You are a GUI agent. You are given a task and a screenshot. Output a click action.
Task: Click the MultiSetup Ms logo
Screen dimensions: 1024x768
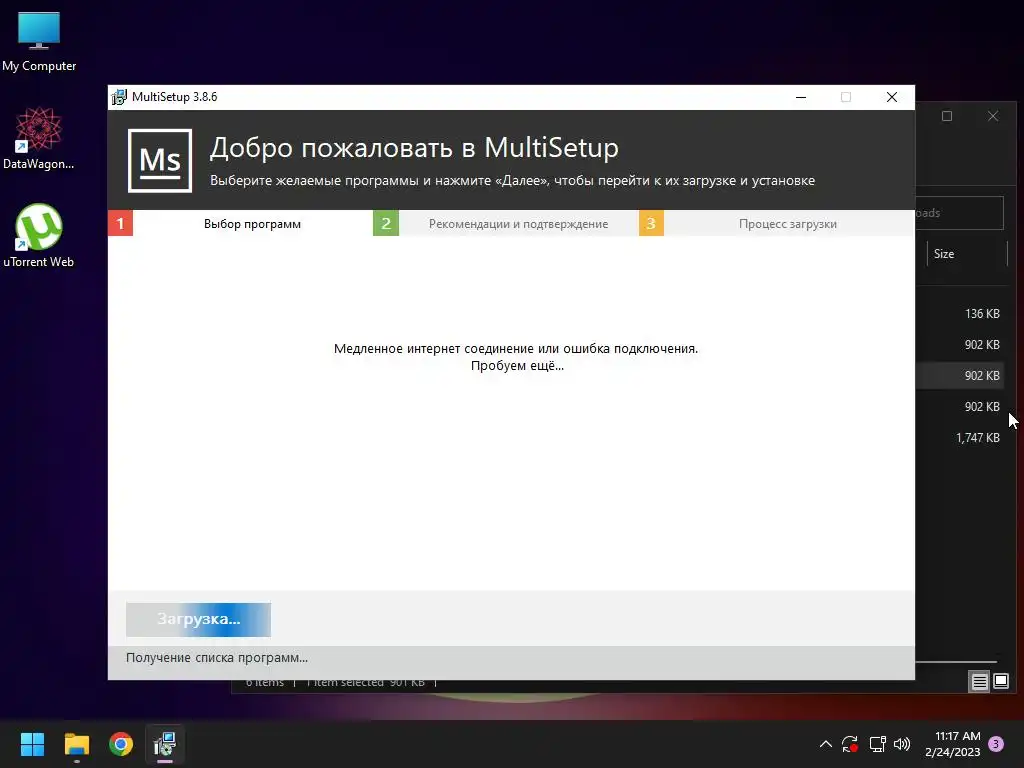[x=160, y=161]
